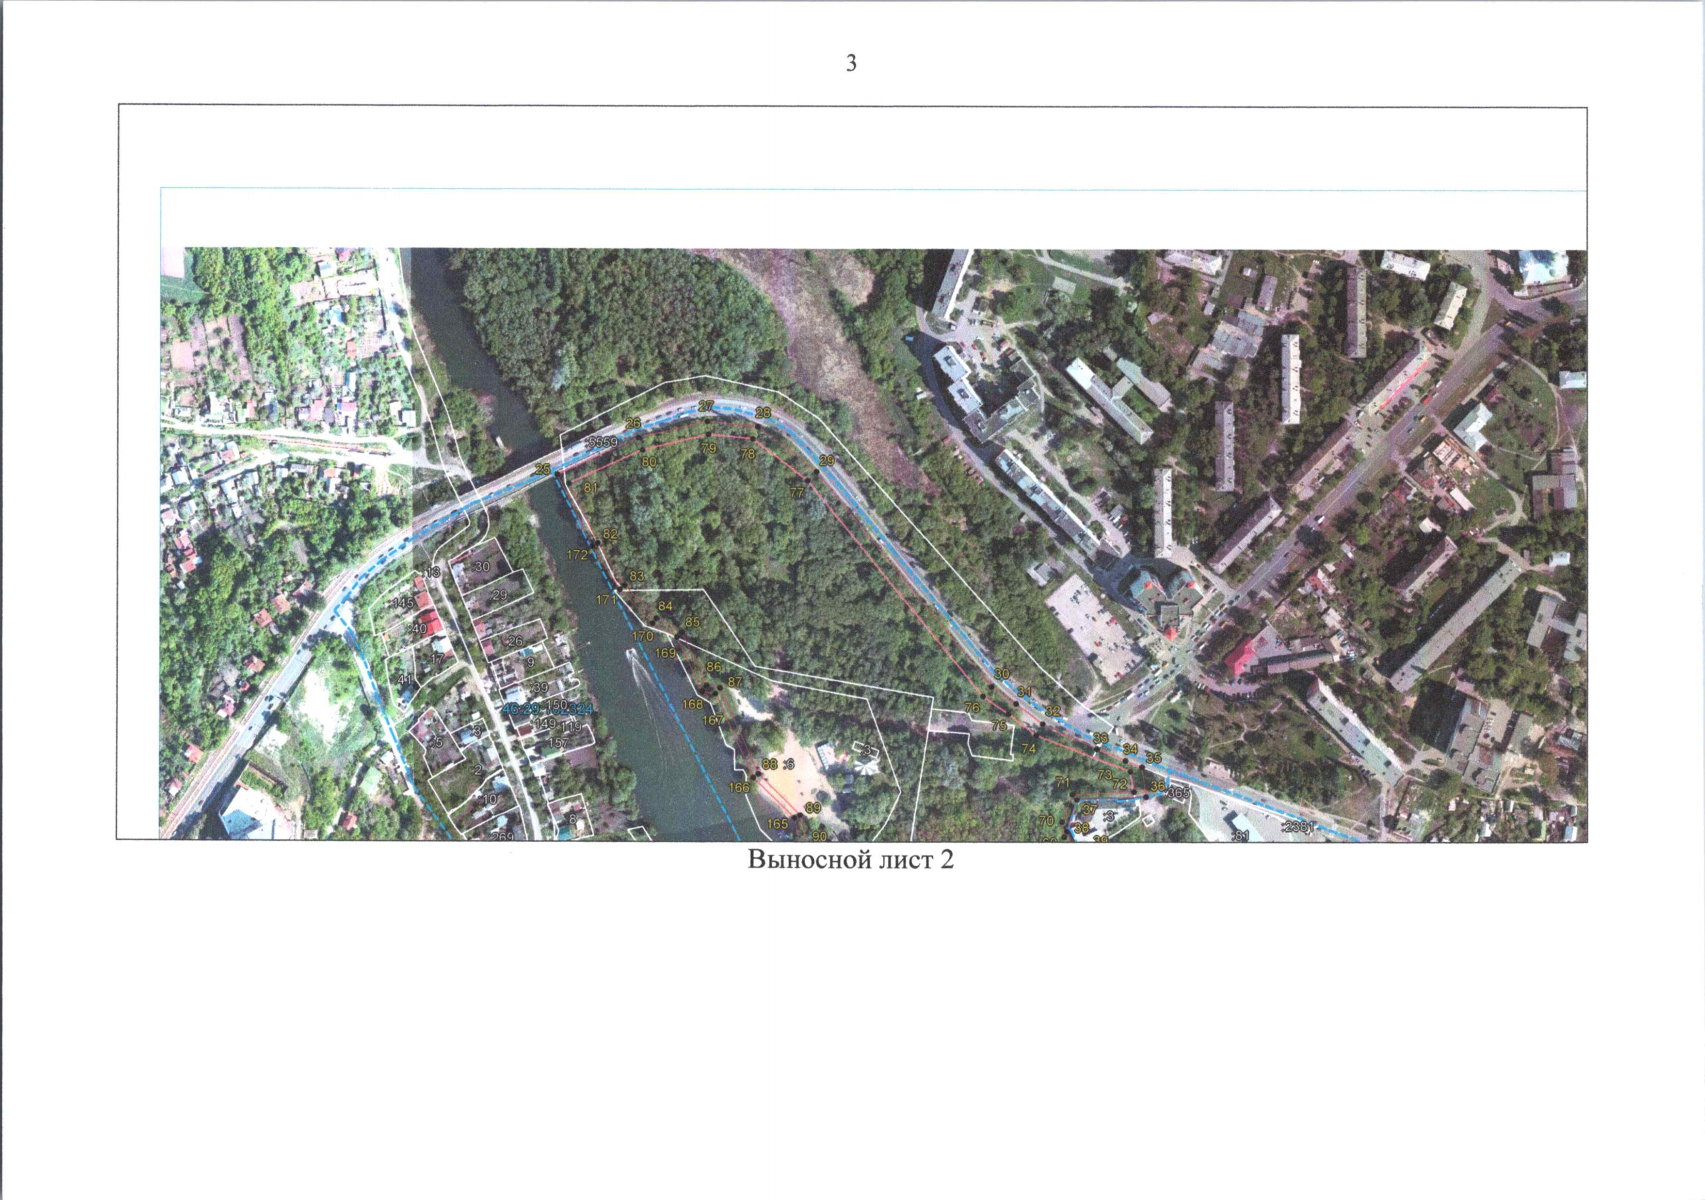The height and width of the screenshot is (1200, 1705).
Task: Select point label 76 in the woods
Action: 972,708
